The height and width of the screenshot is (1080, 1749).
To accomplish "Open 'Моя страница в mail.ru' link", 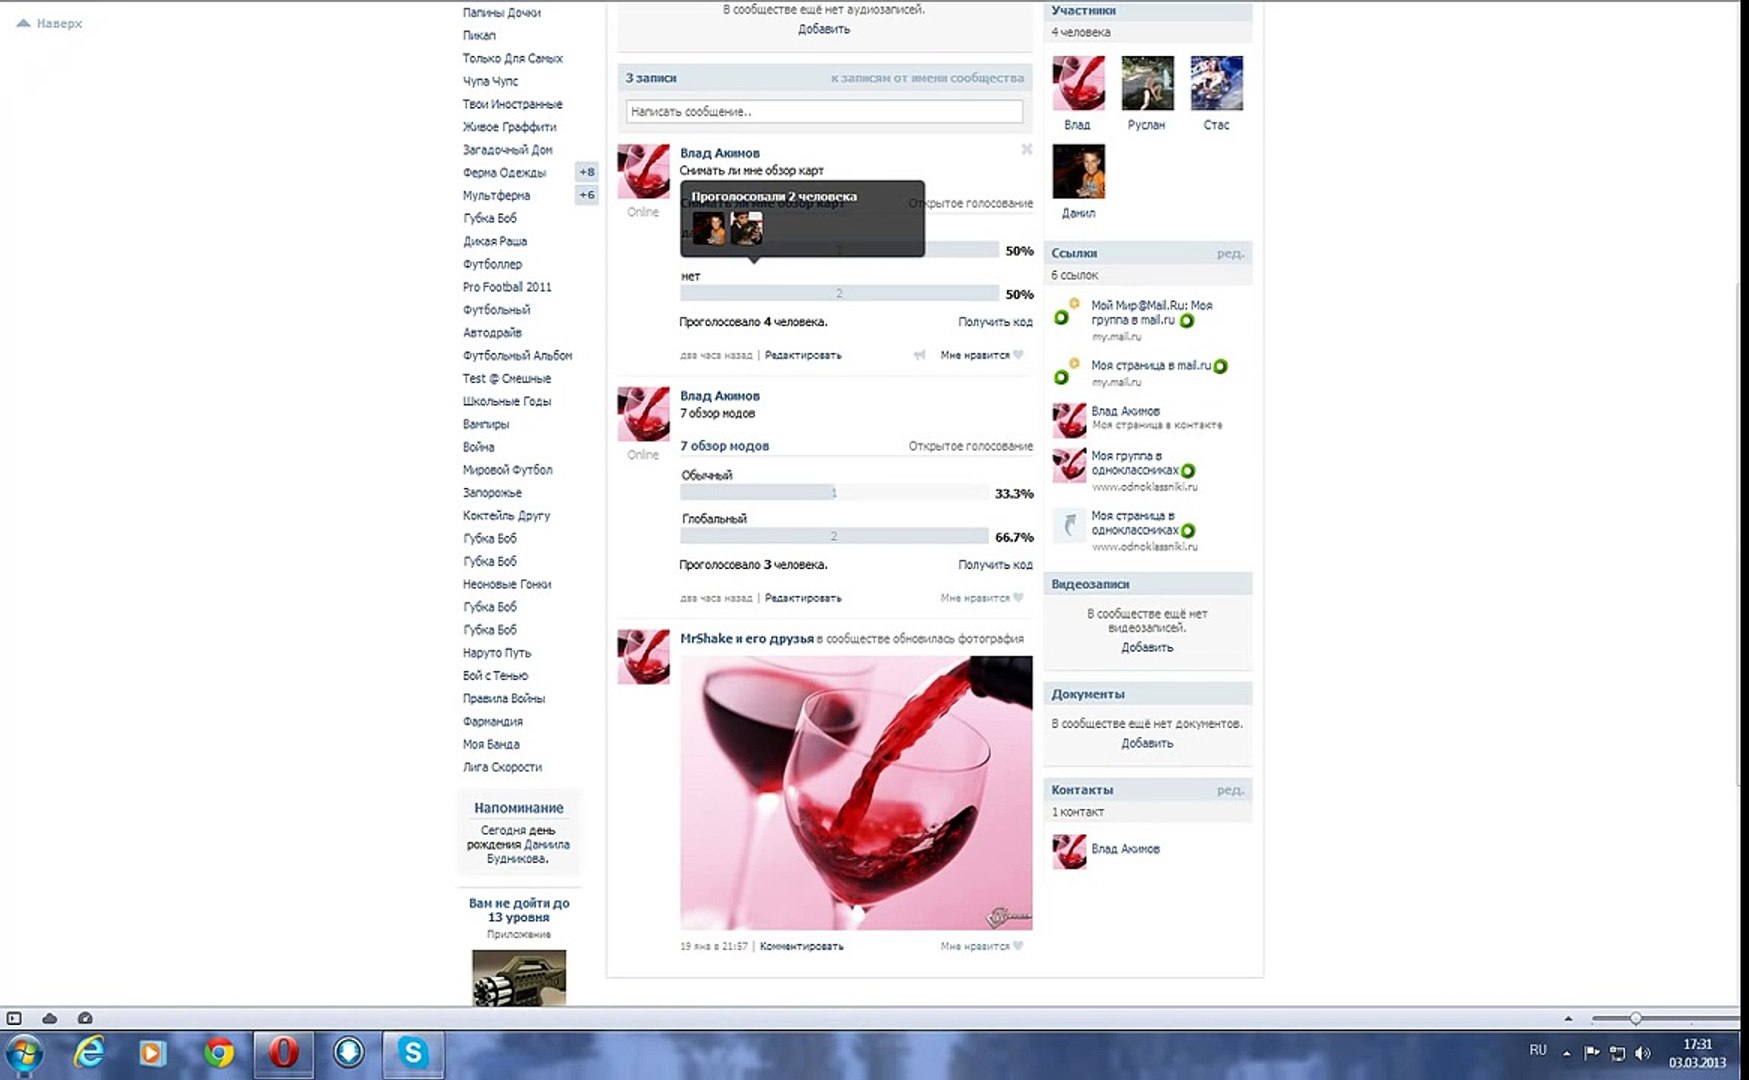I will 1150,366.
